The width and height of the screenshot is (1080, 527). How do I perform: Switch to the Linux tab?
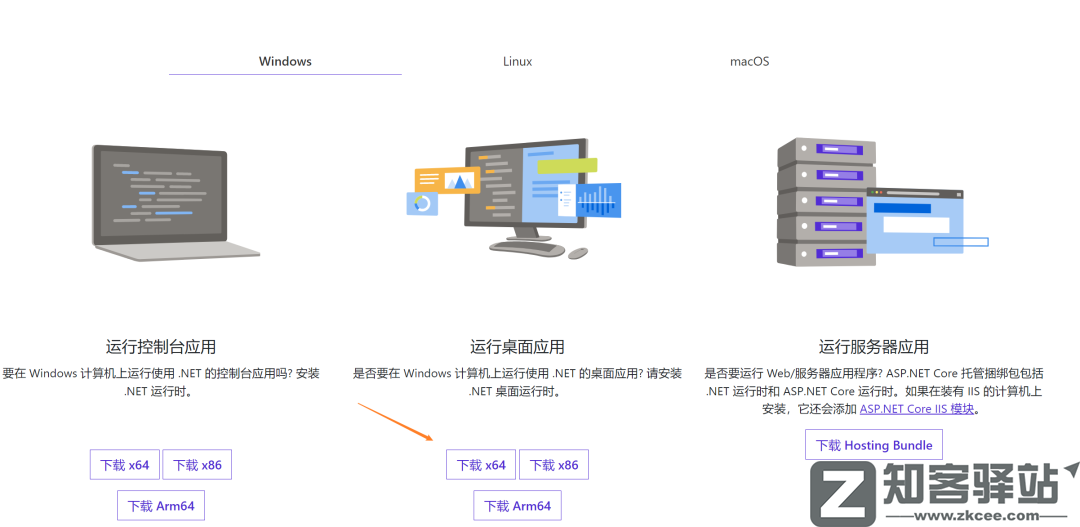(517, 61)
